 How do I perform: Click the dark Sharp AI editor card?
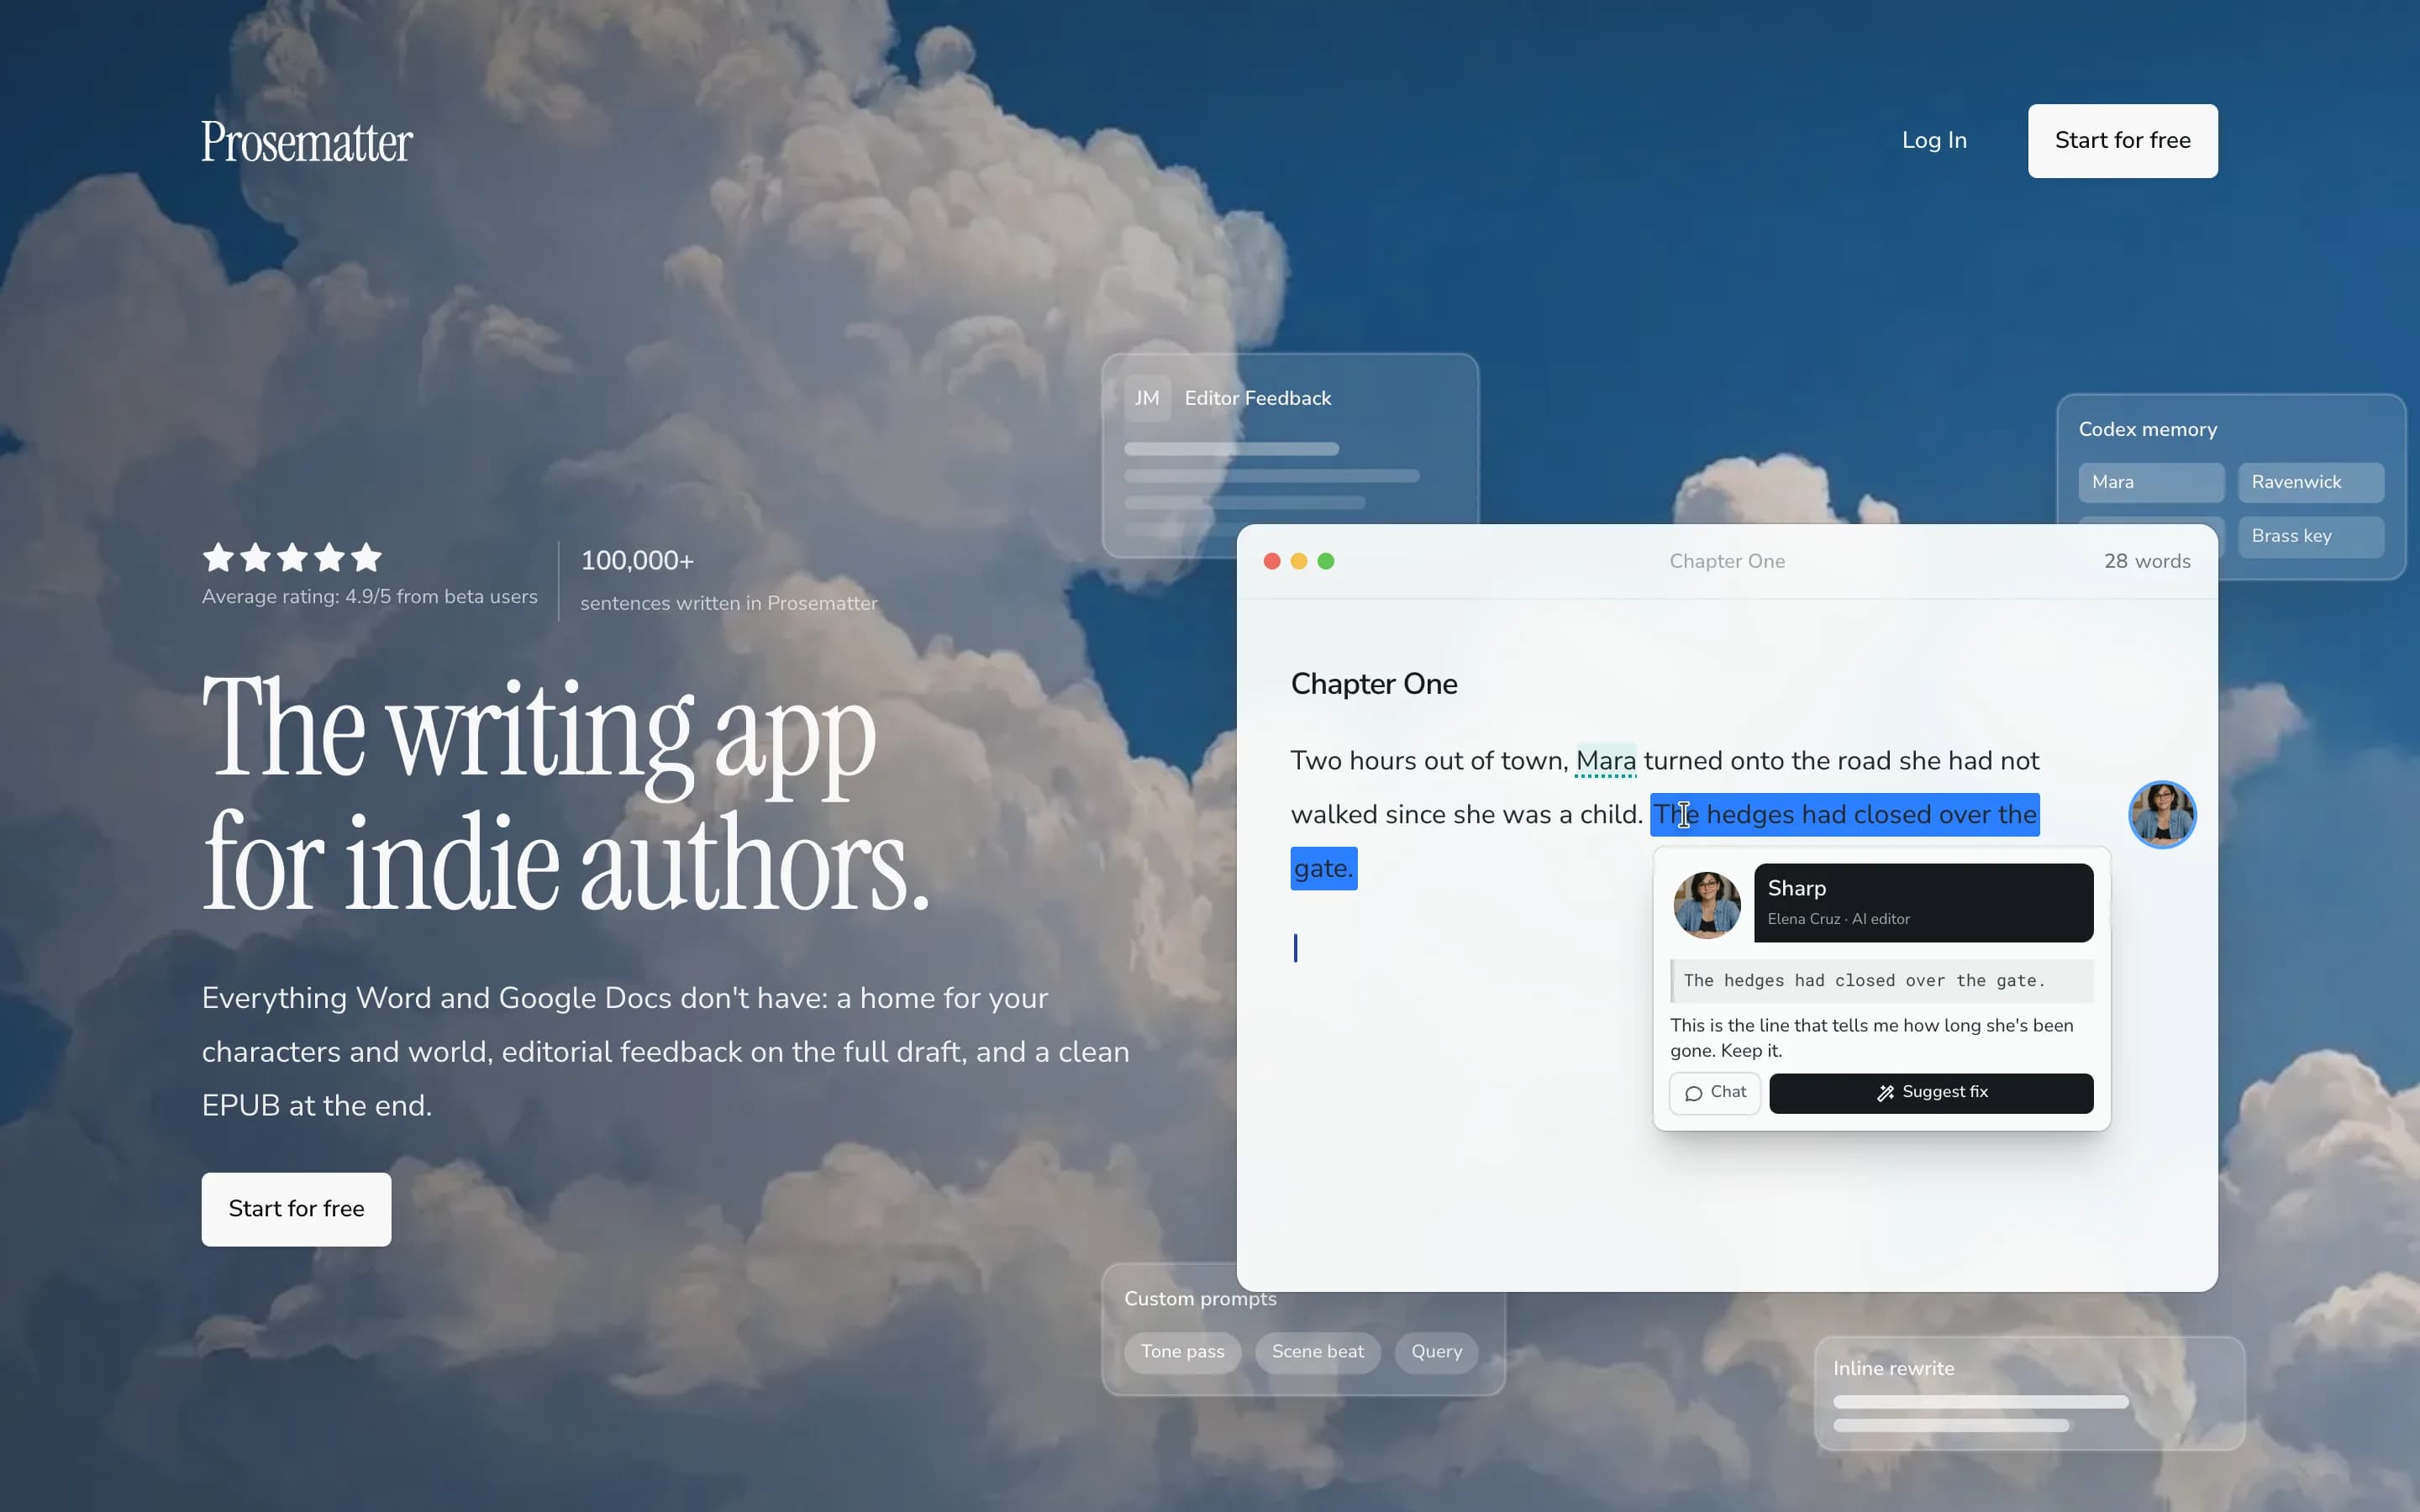(1923, 903)
